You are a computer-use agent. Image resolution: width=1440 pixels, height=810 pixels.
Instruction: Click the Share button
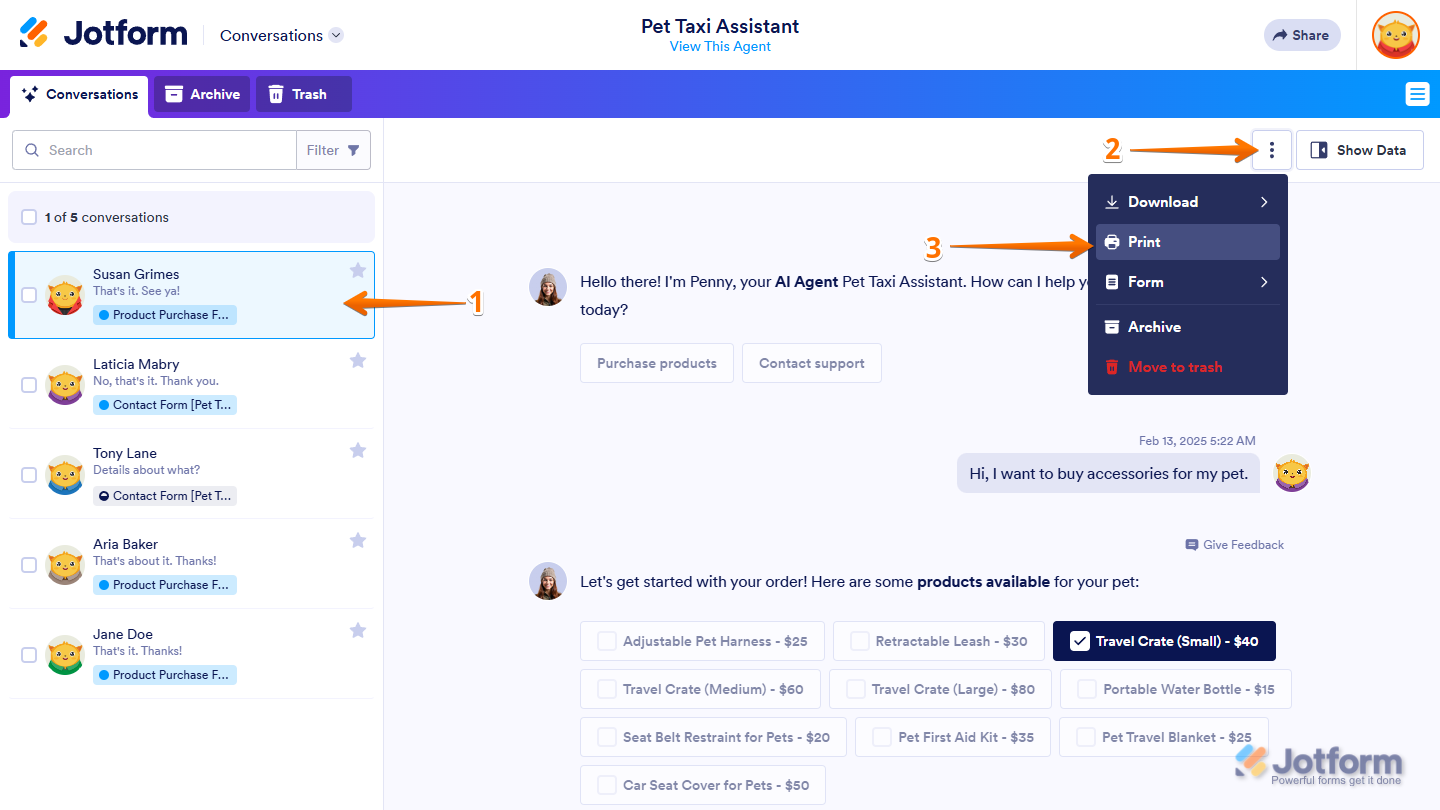coord(1301,35)
